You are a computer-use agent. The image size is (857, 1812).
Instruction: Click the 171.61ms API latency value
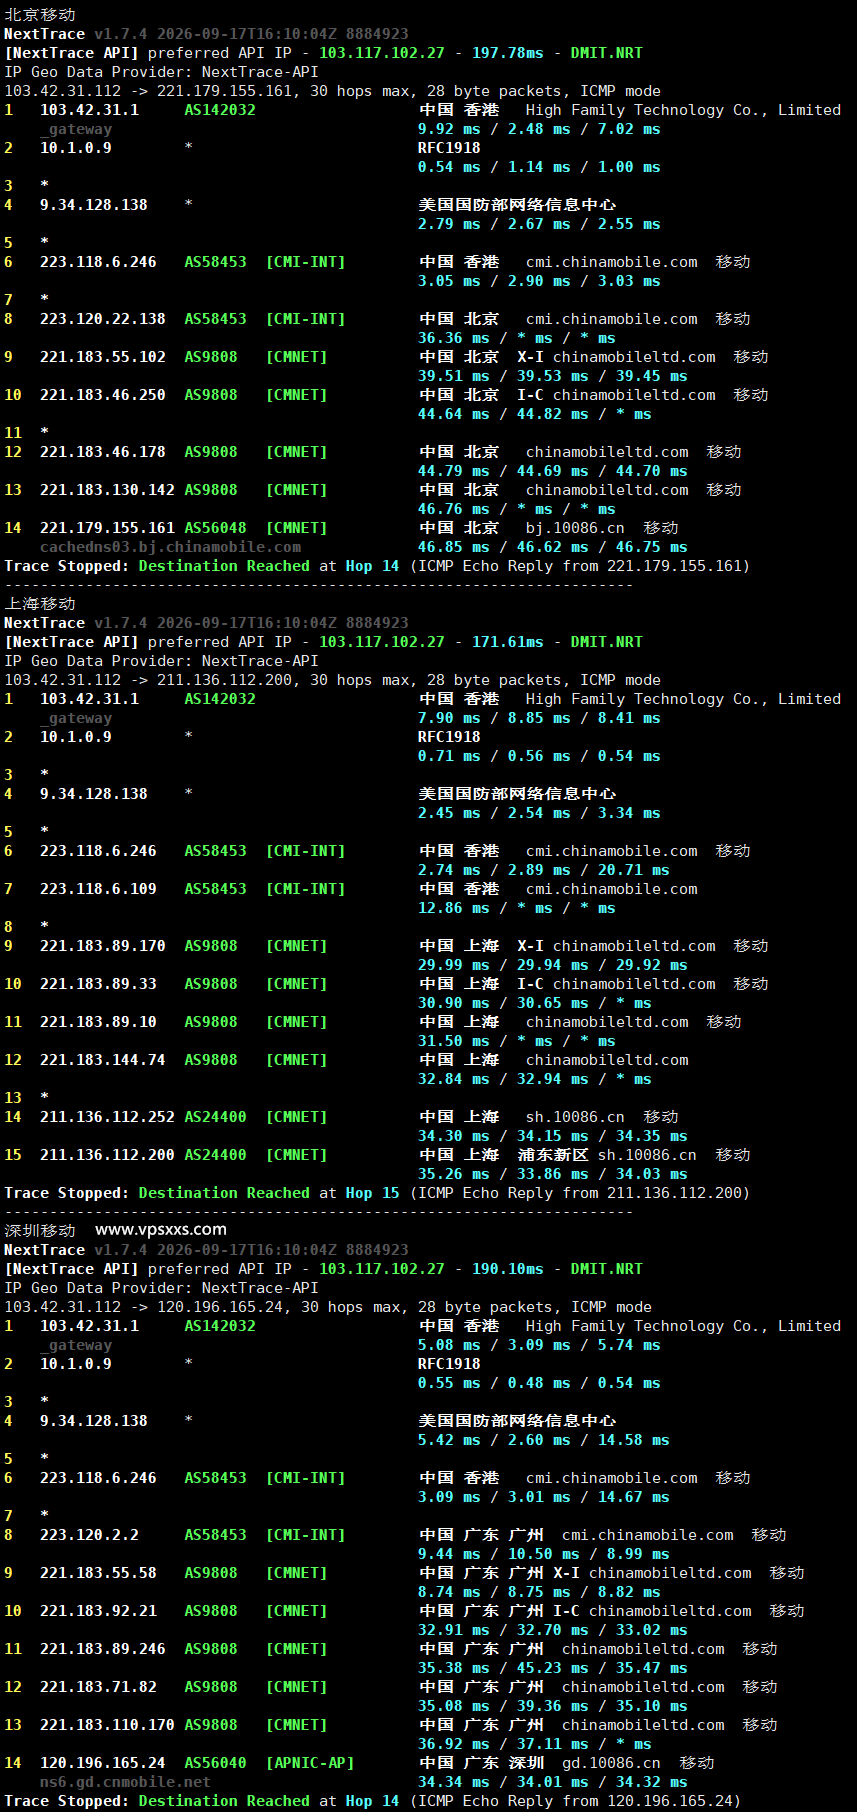tap(508, 642)
